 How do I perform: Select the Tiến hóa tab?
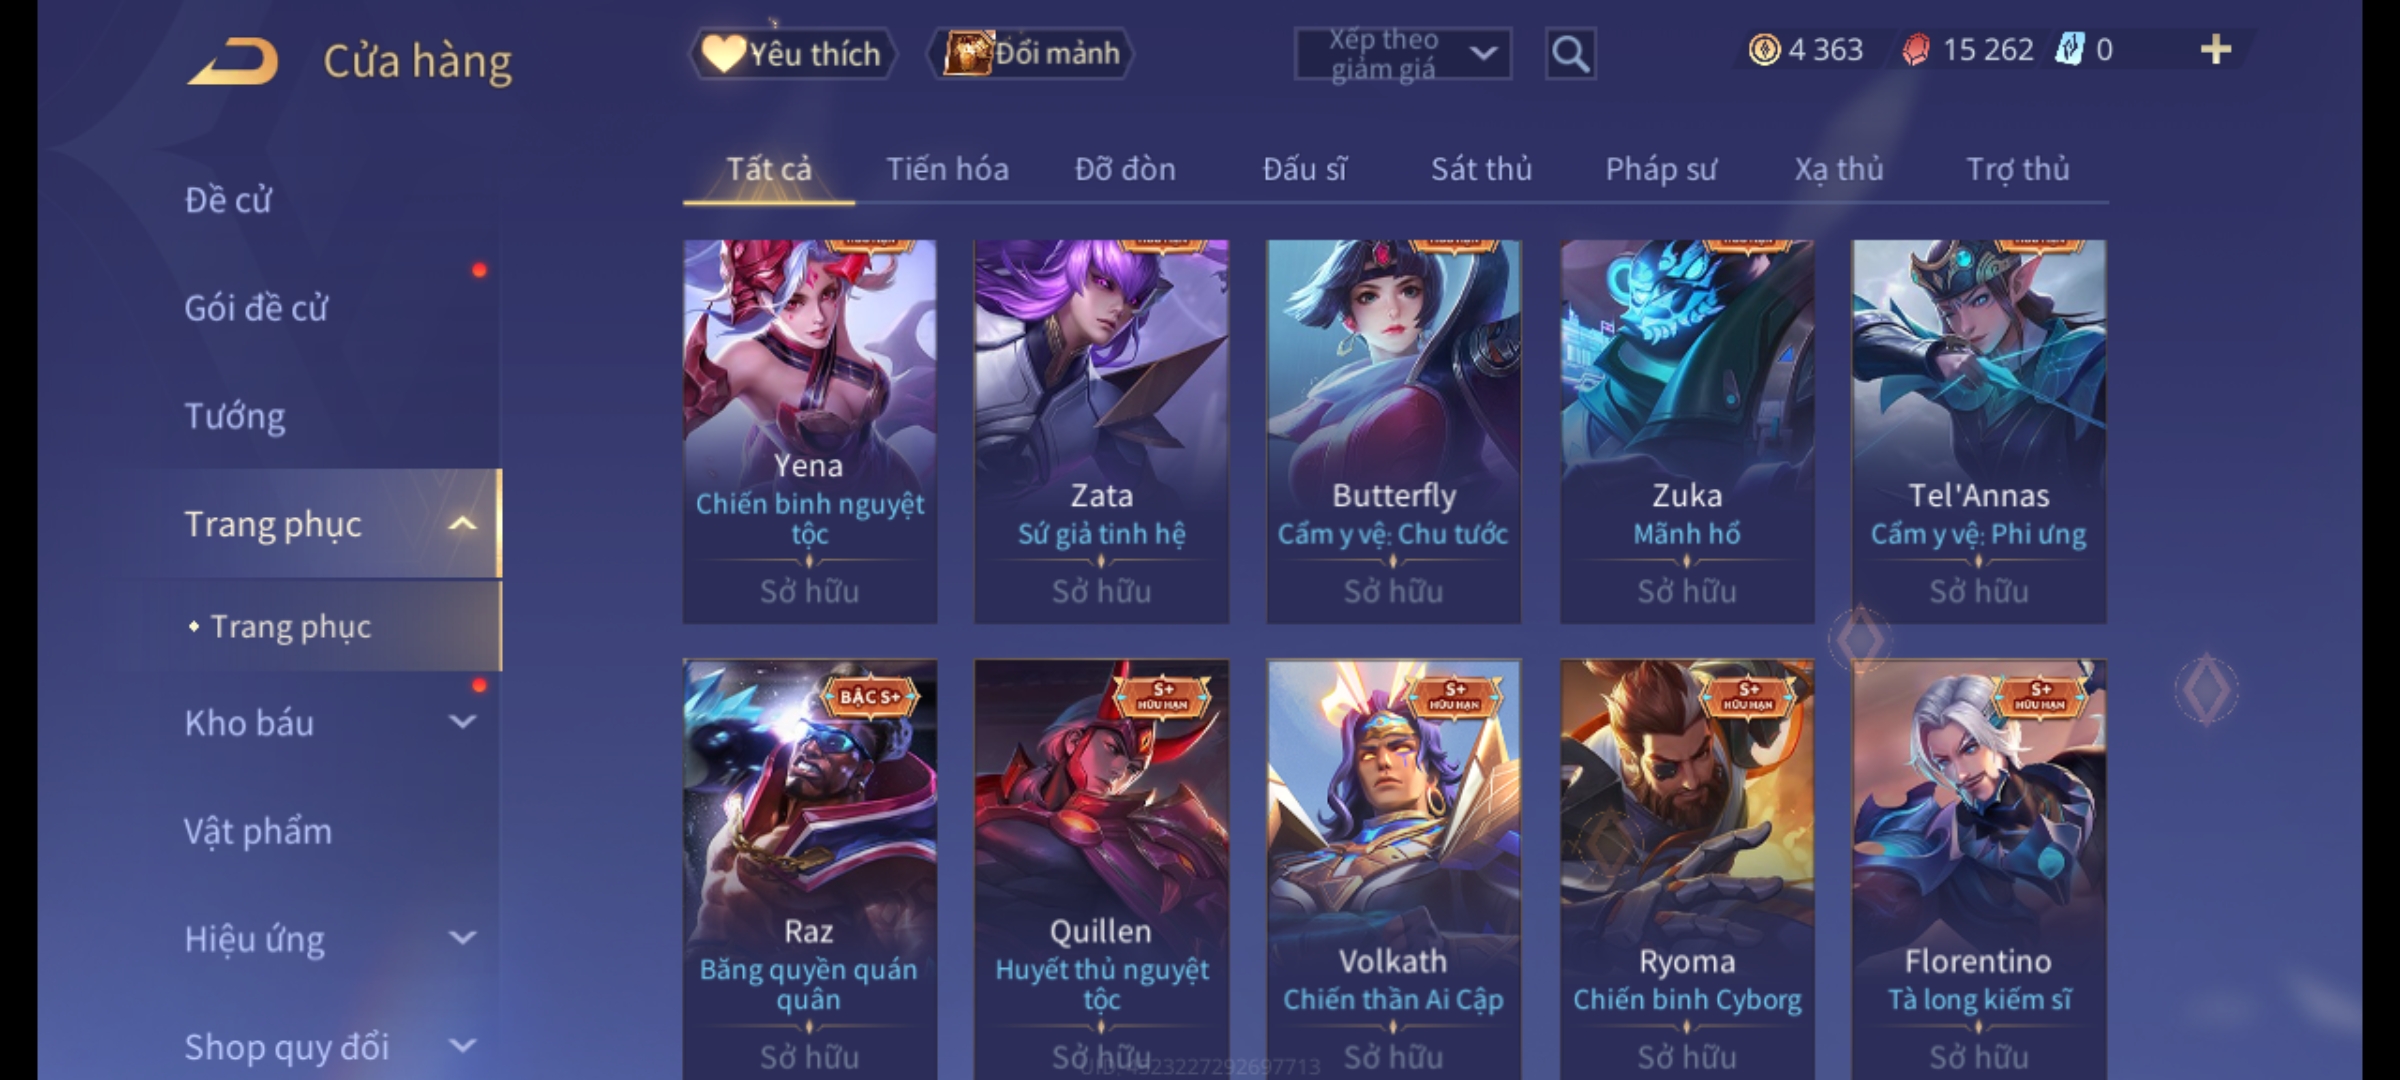pyautogui.click(x=947, y=169)
